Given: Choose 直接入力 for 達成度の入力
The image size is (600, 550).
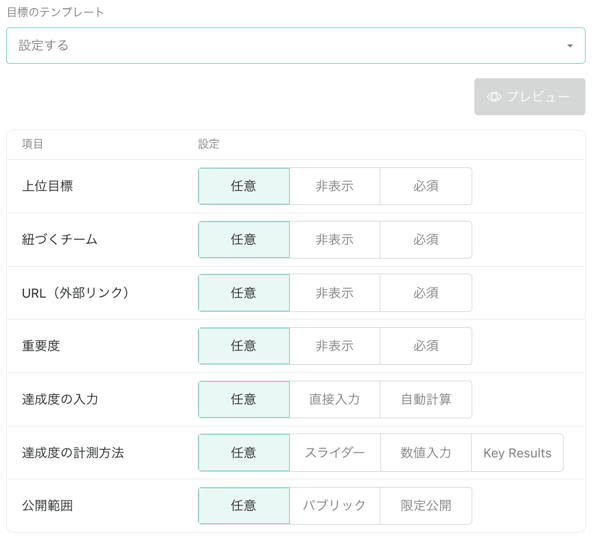Looking at the screenshot, I should tap(334, 399).
